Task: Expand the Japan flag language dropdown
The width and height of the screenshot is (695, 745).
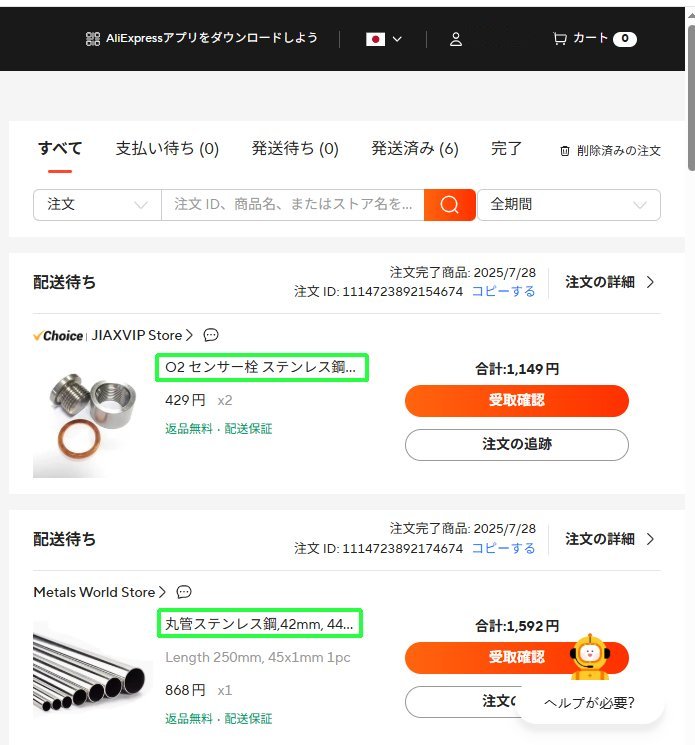Action: 384,39
